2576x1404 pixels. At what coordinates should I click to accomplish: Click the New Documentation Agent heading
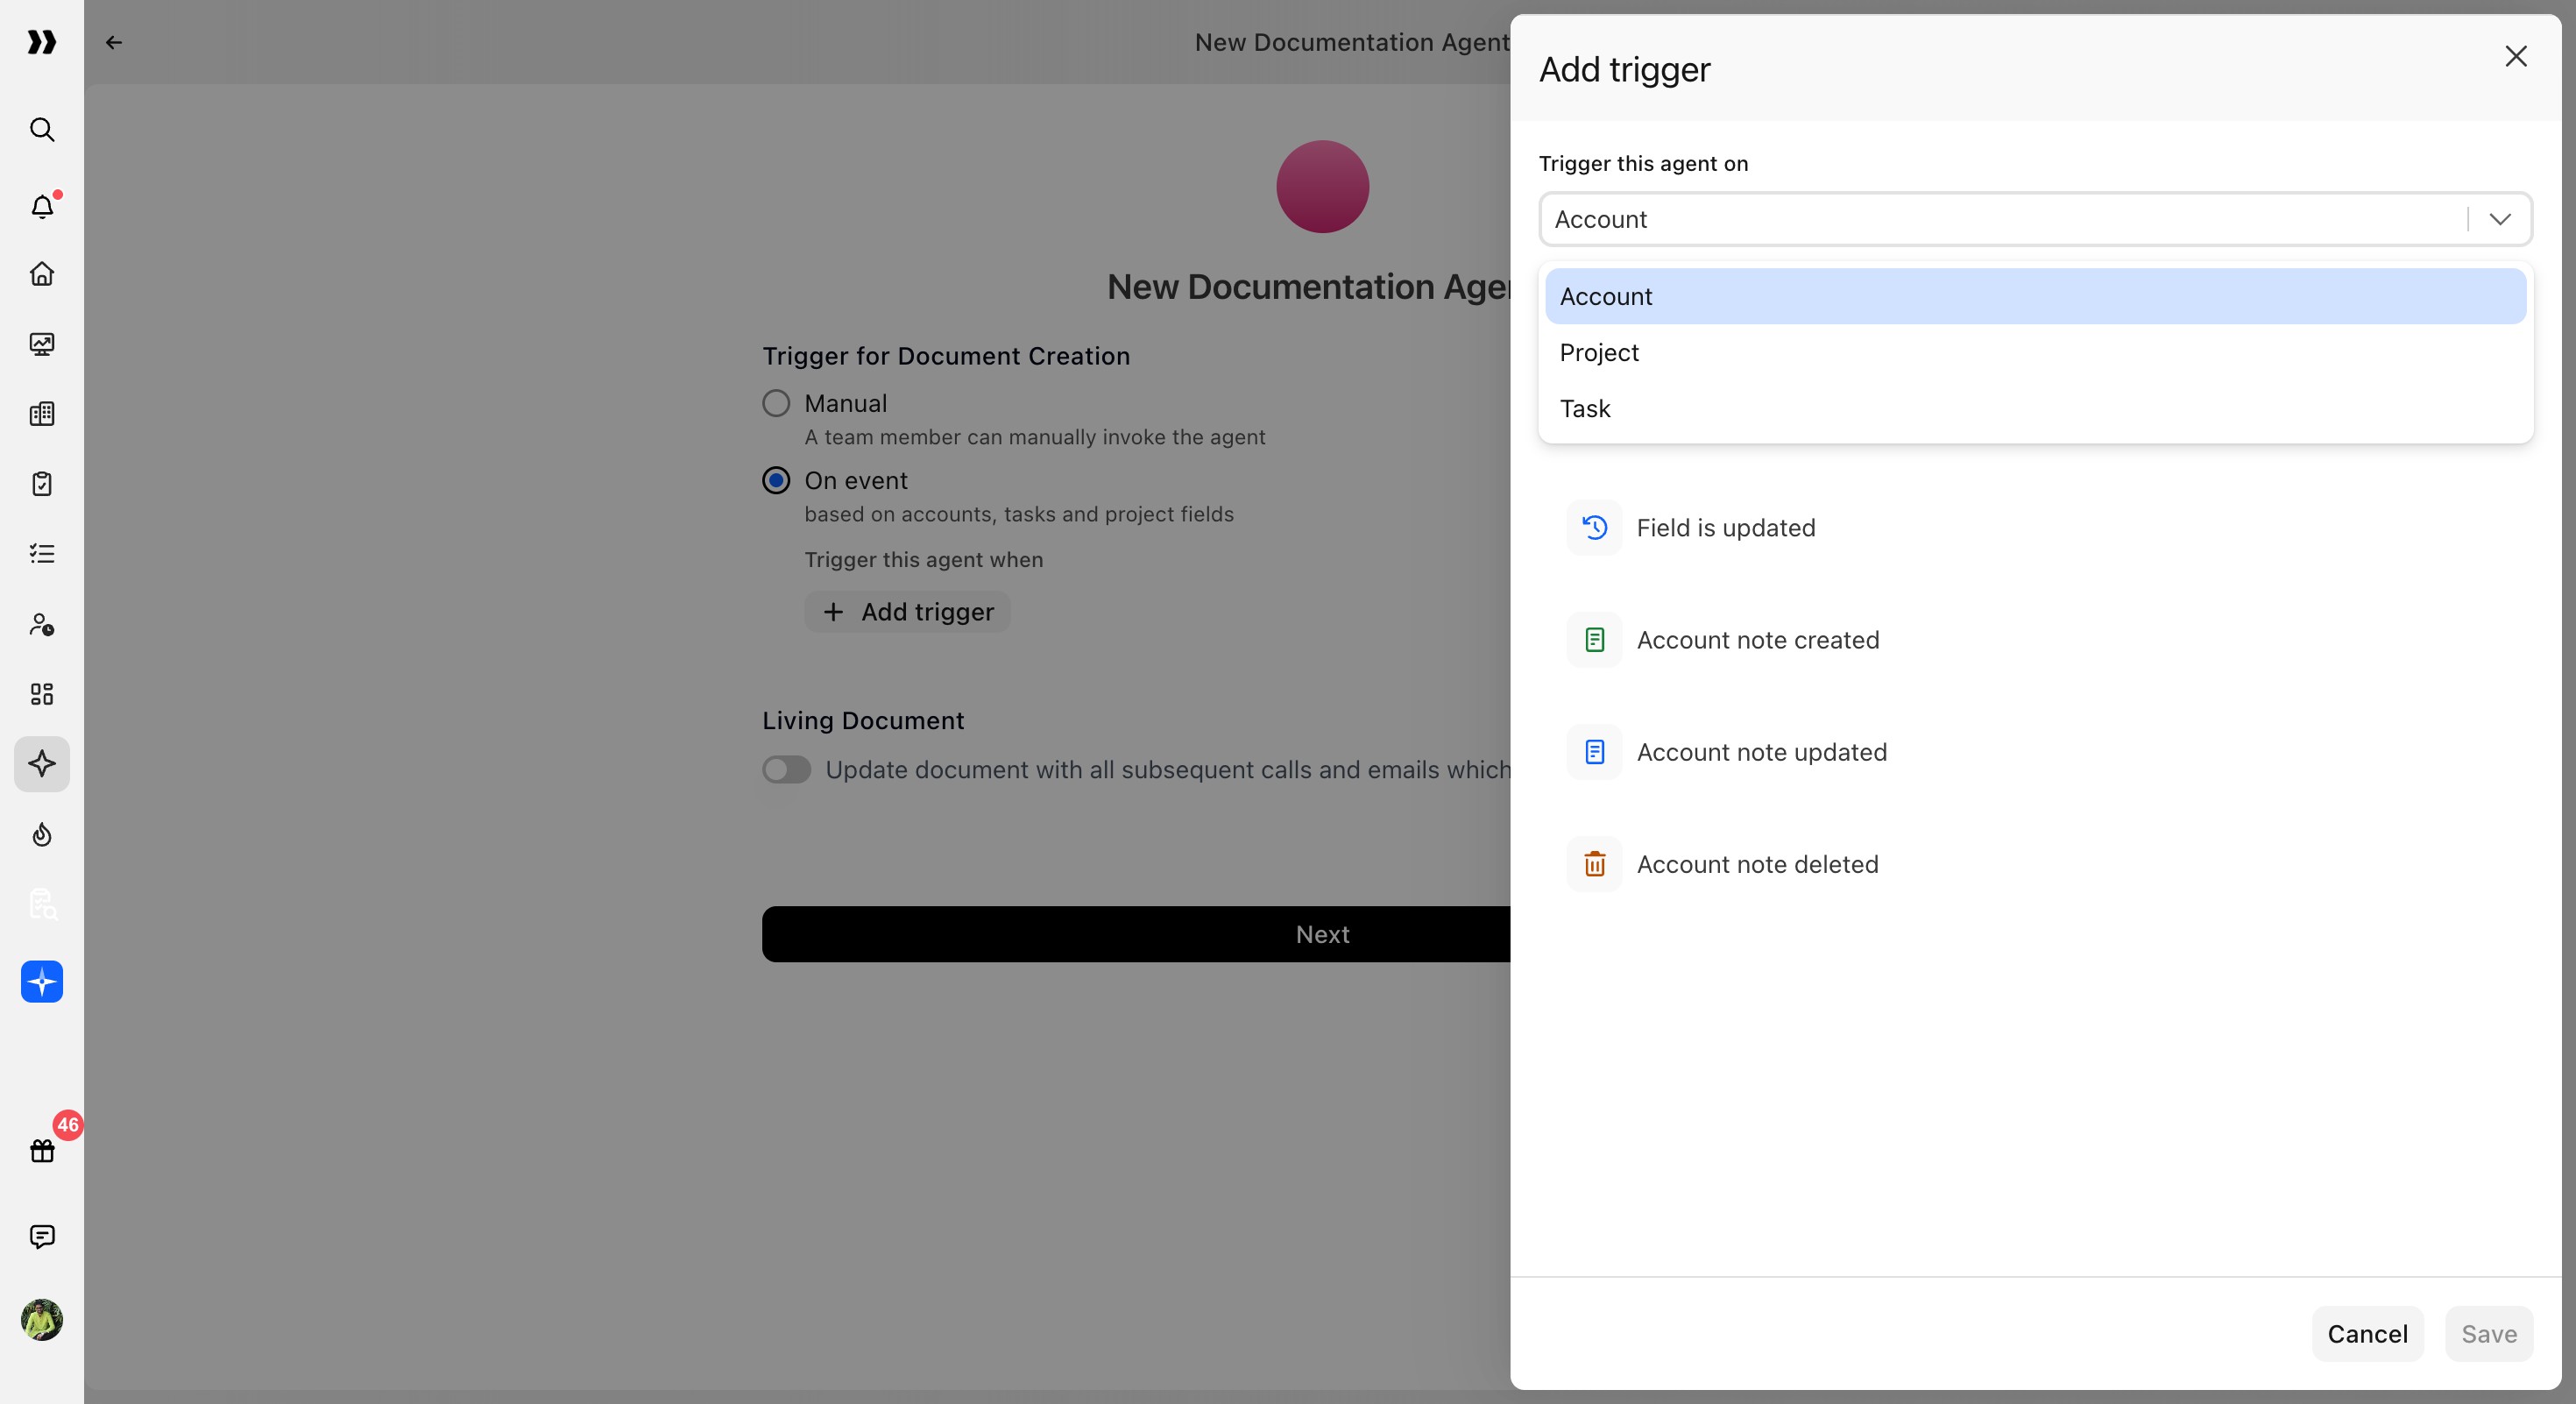tap(1309, 287)
